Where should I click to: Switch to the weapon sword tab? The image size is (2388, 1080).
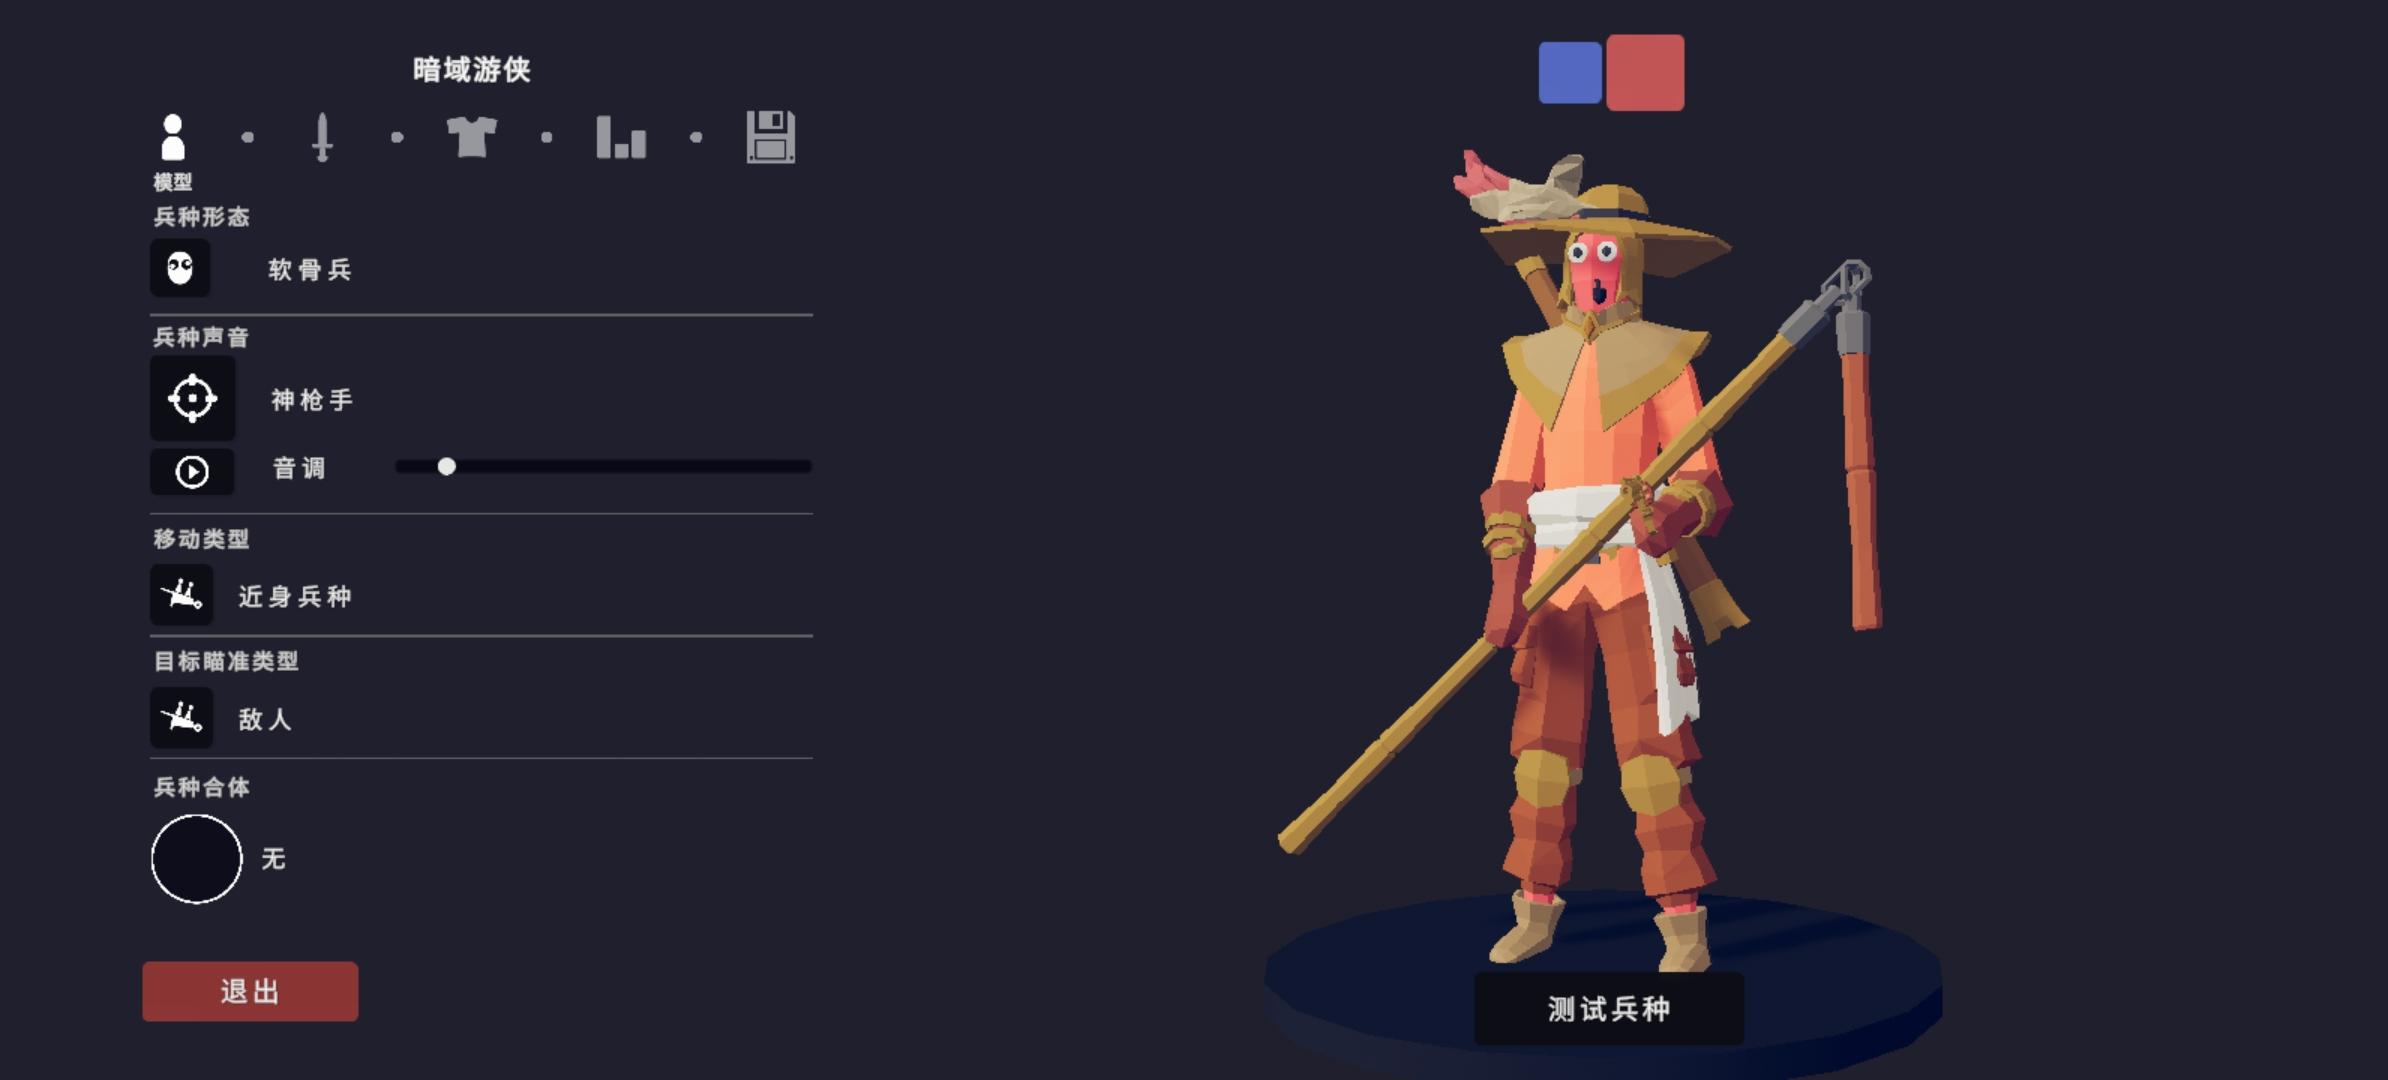click(322, 137)
